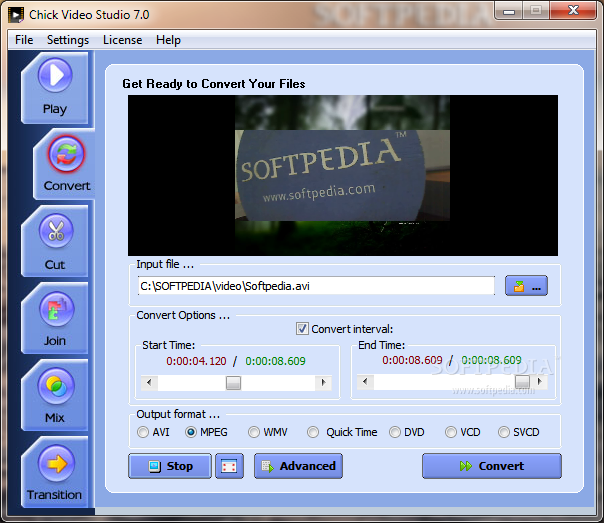Open the Help menu
Viewport: 604px width, 523px height.
[x=168, y=40]
